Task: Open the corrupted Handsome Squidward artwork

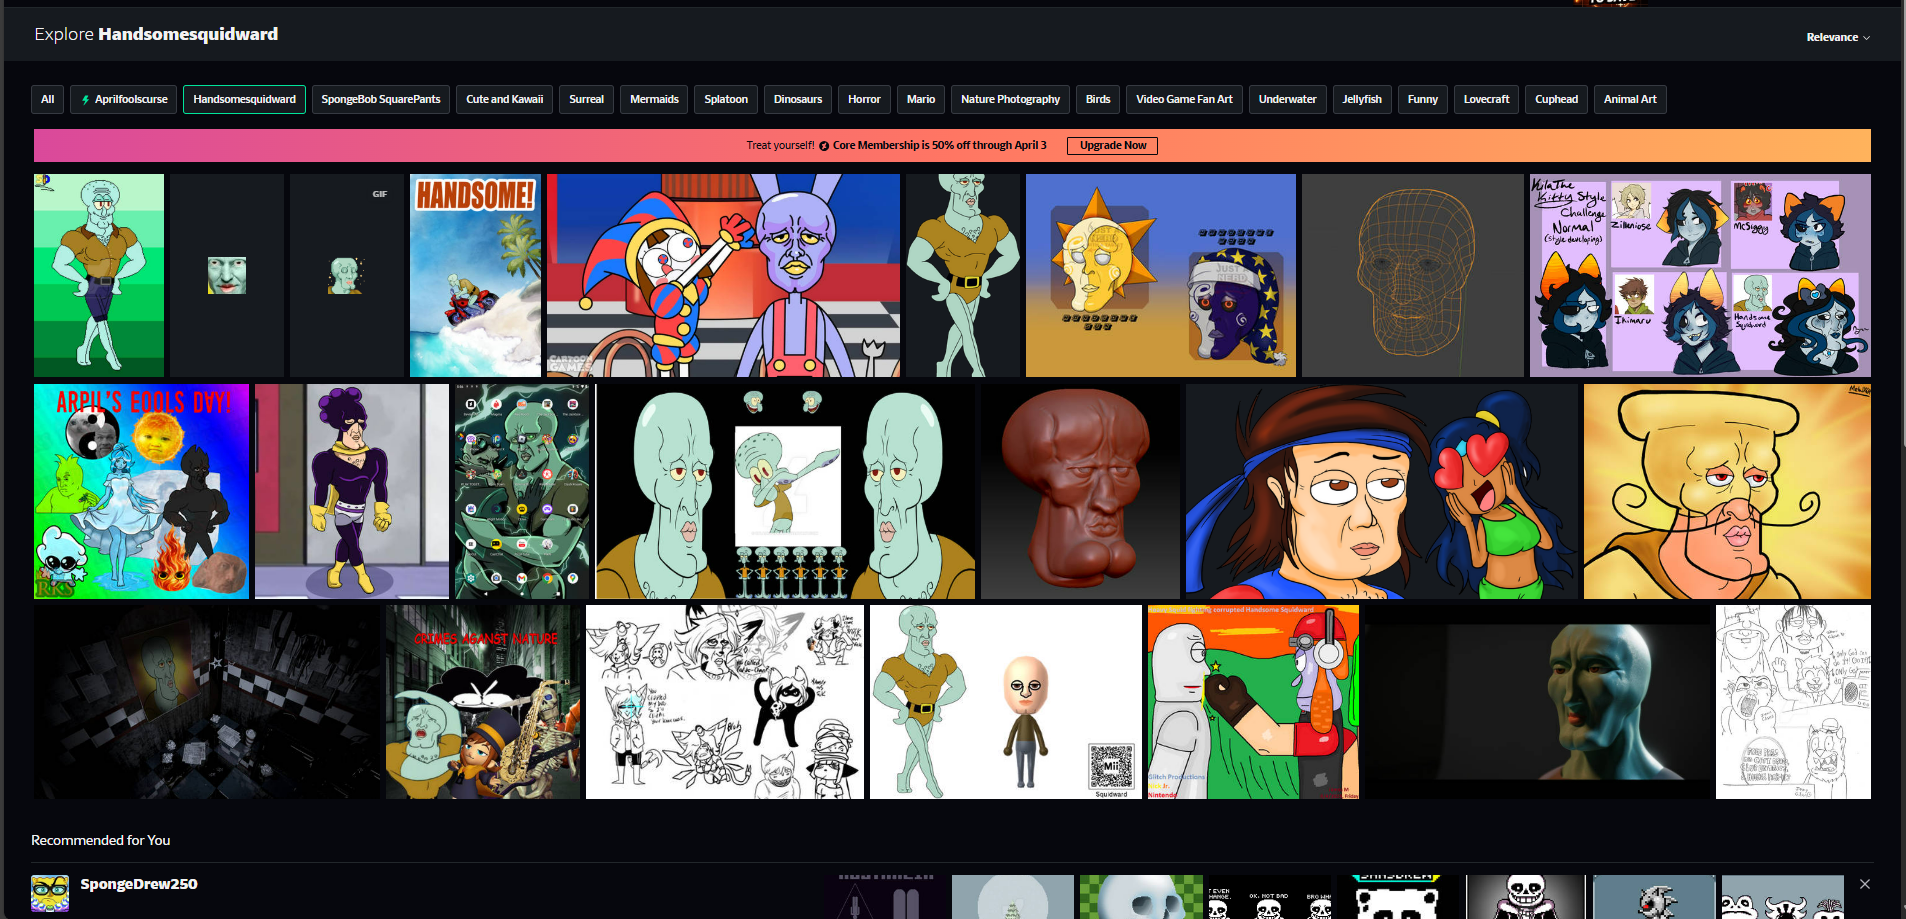Action: point(1253,701)
